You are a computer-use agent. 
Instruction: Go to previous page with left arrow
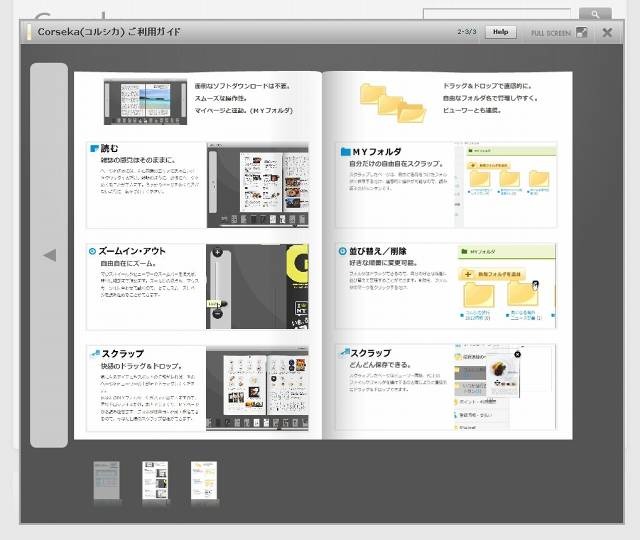coord(49,255)
